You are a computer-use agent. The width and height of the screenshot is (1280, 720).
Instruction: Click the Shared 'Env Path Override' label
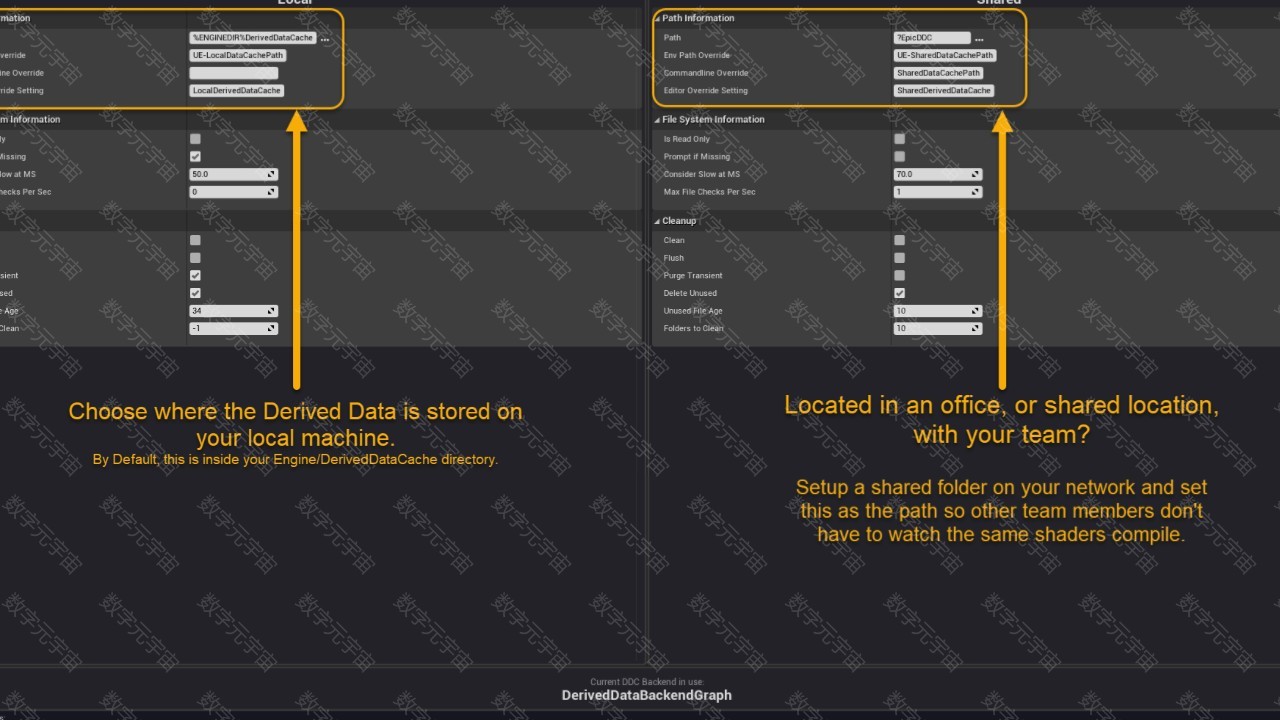click(x=697, y=56)
